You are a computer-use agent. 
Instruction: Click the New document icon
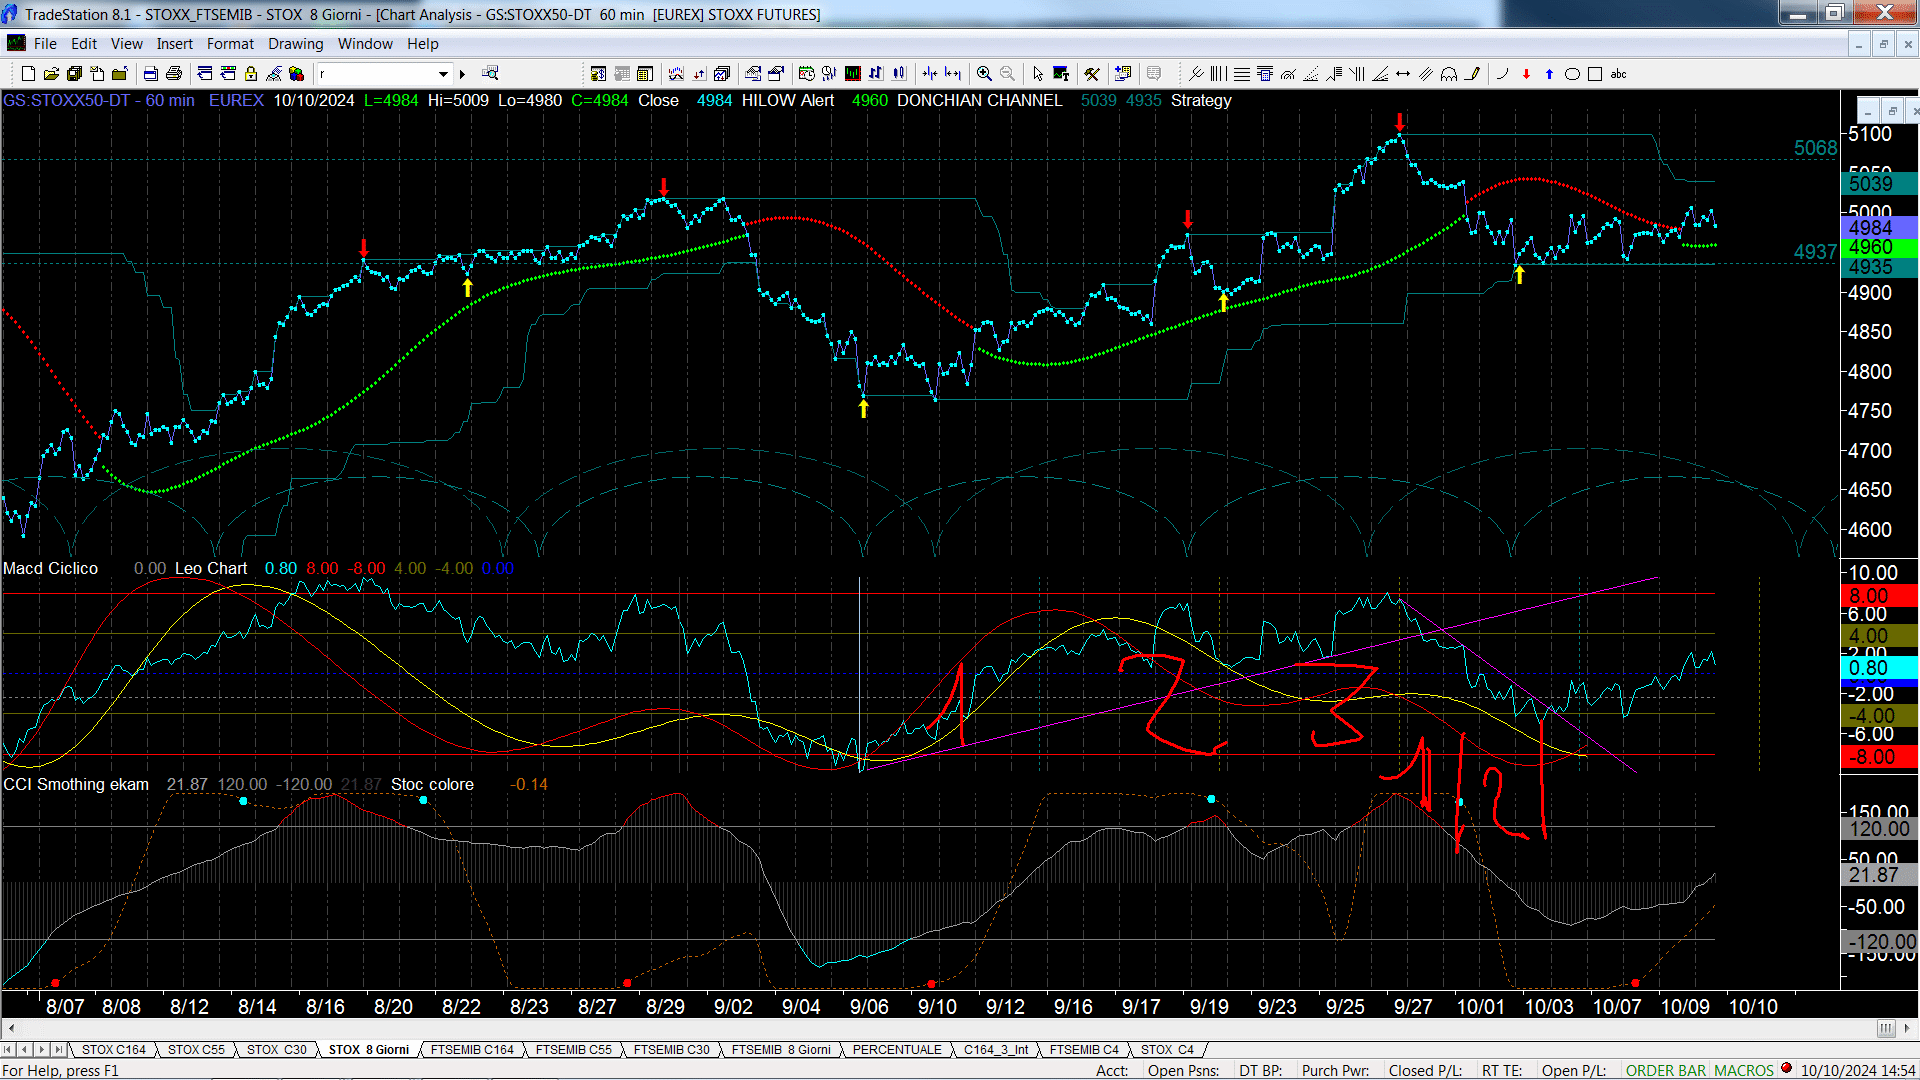pyautogui.click(x=28, y=73)
